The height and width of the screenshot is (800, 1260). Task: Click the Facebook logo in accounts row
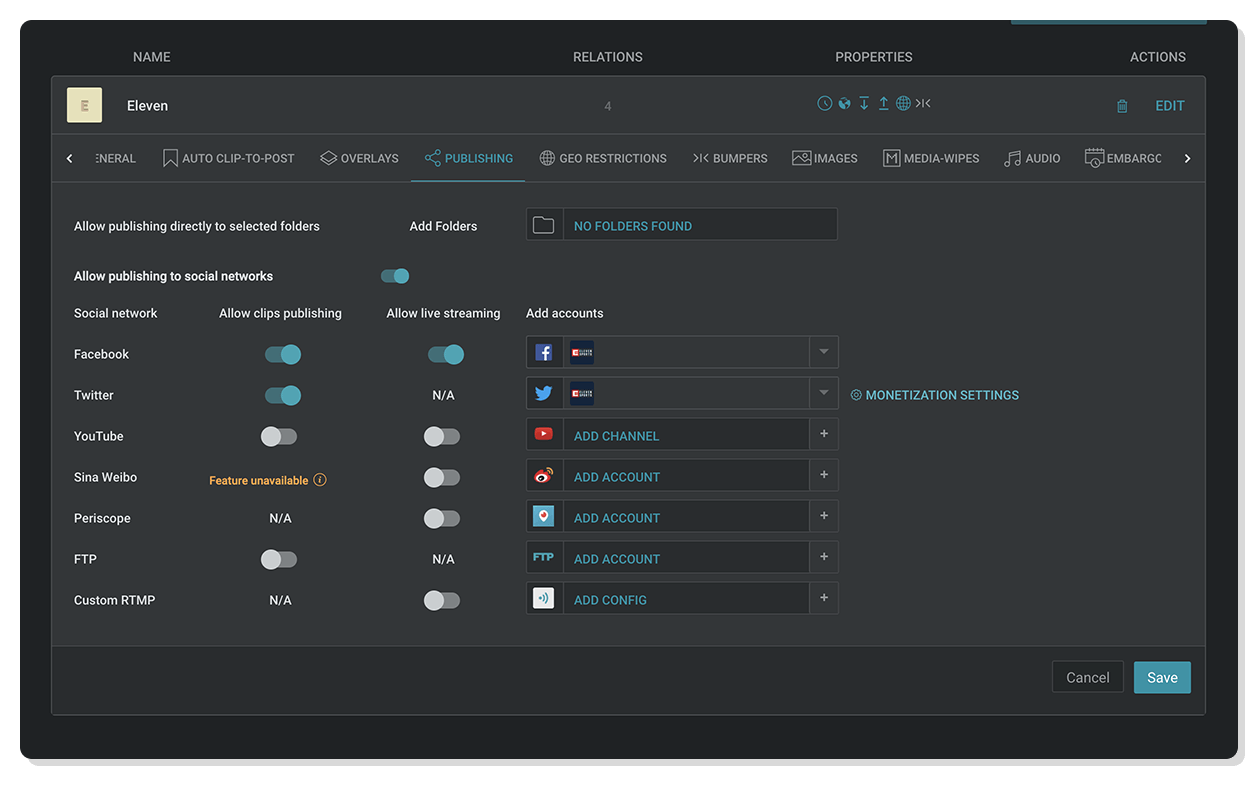point(544,353)
